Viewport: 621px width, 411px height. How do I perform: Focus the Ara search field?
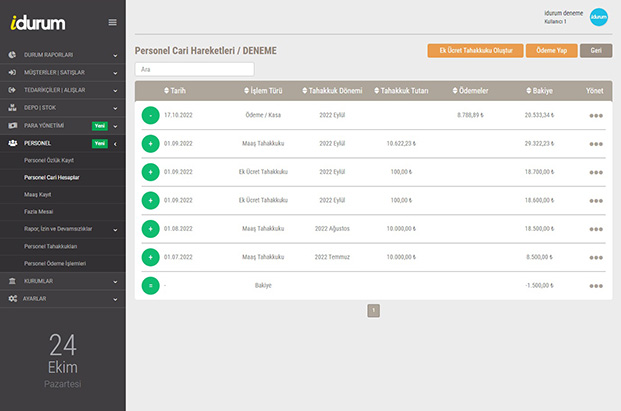(194, 69)
